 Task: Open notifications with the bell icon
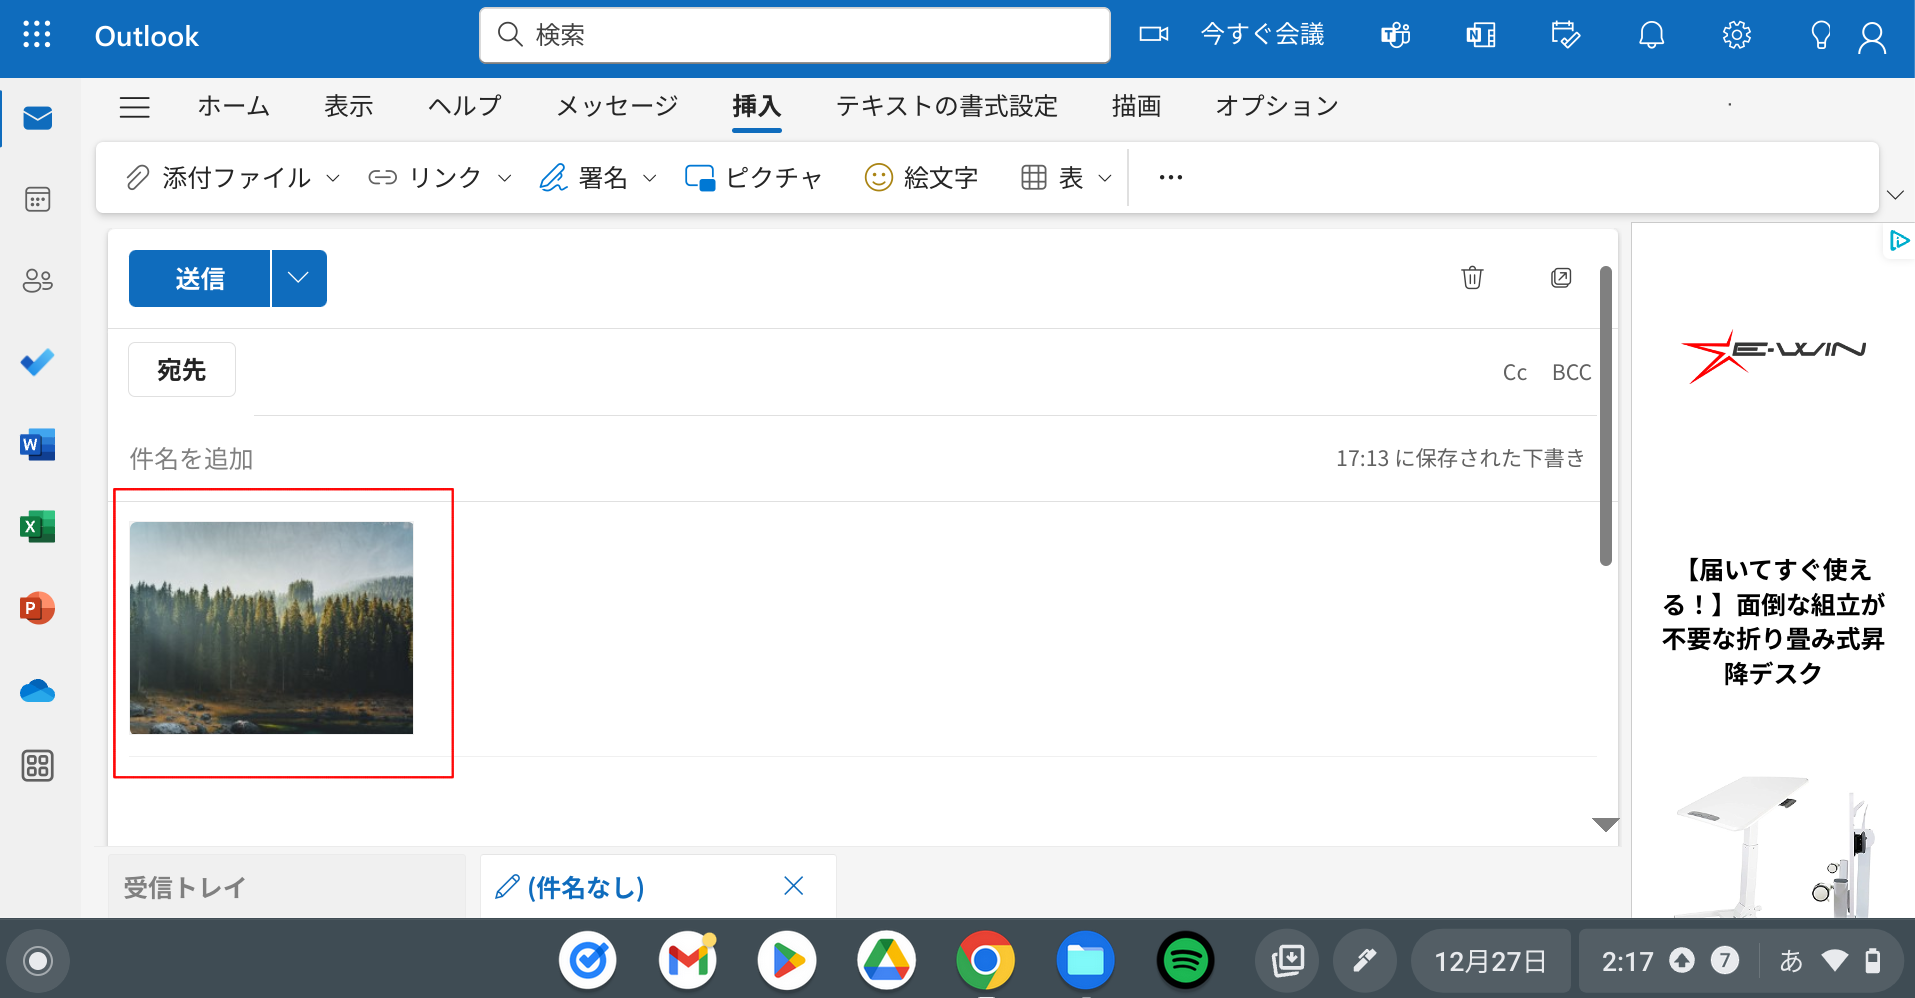(x=1650, y=35)
